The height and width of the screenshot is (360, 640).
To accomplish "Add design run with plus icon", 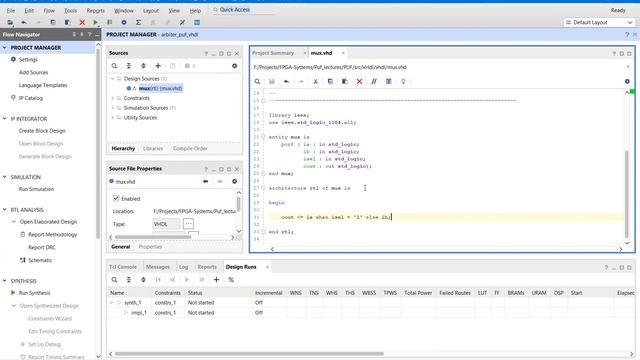I will click(x=216, y=280).
